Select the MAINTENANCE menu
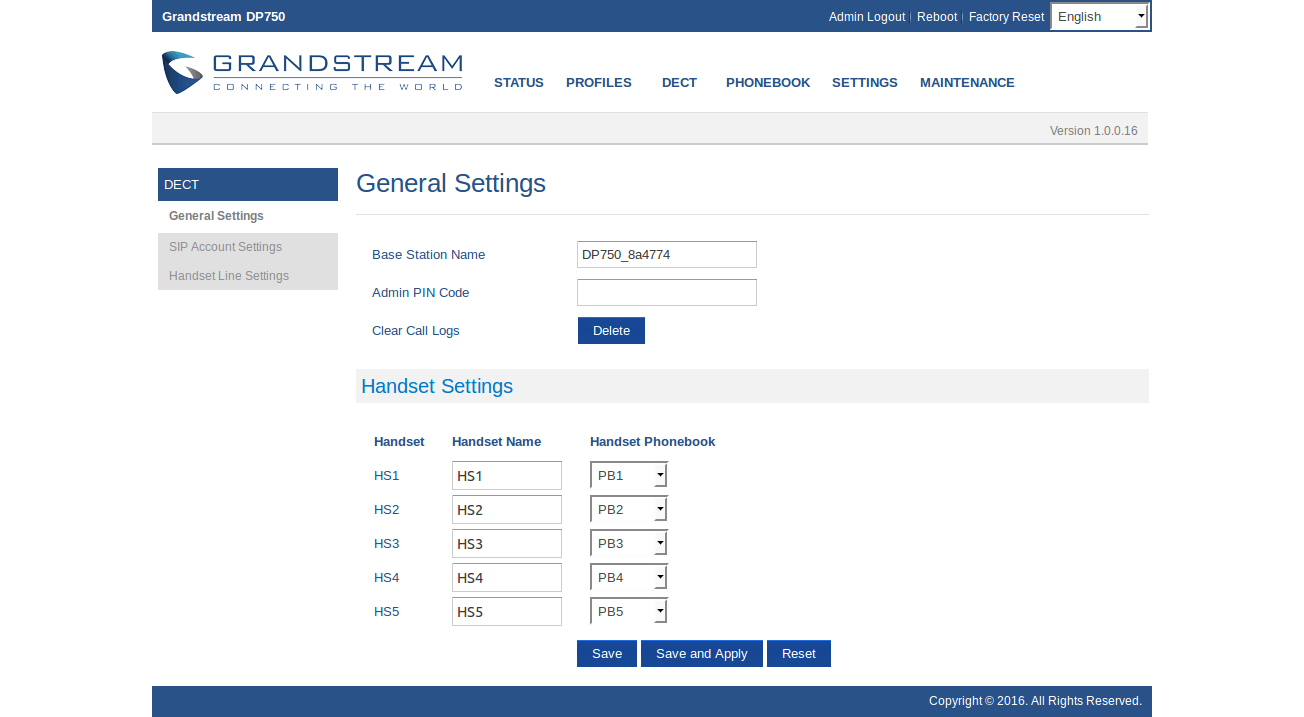The width and height of the screenshot is (1304, 717). [966, 83]
